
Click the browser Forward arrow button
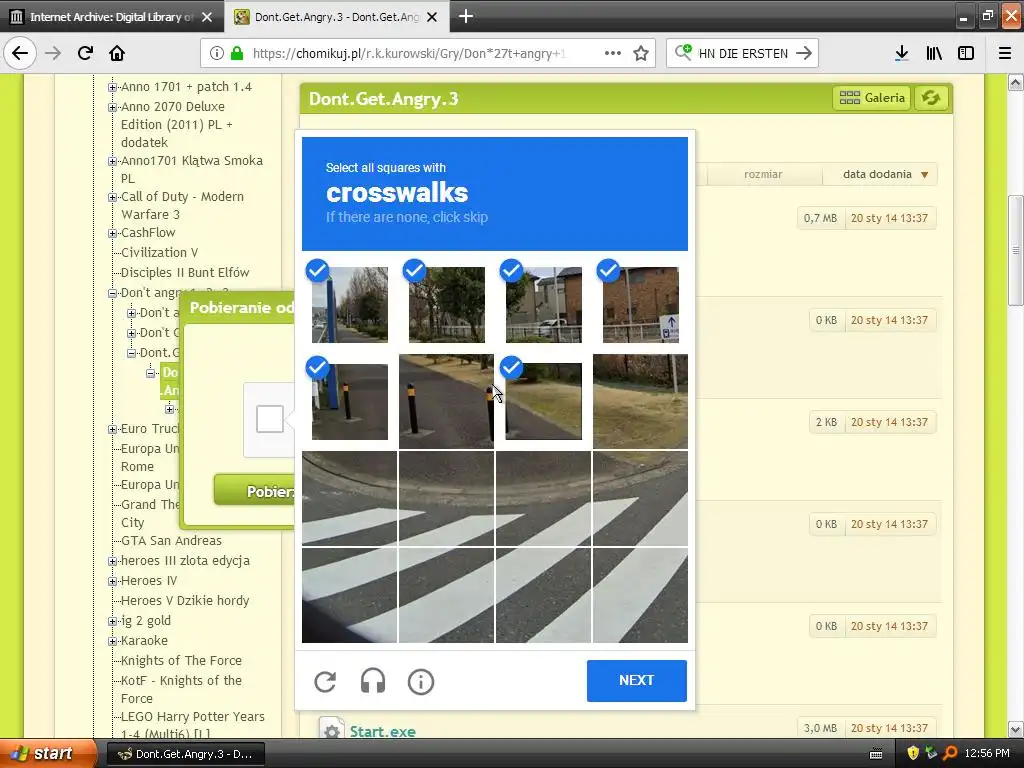click(53, 53)
